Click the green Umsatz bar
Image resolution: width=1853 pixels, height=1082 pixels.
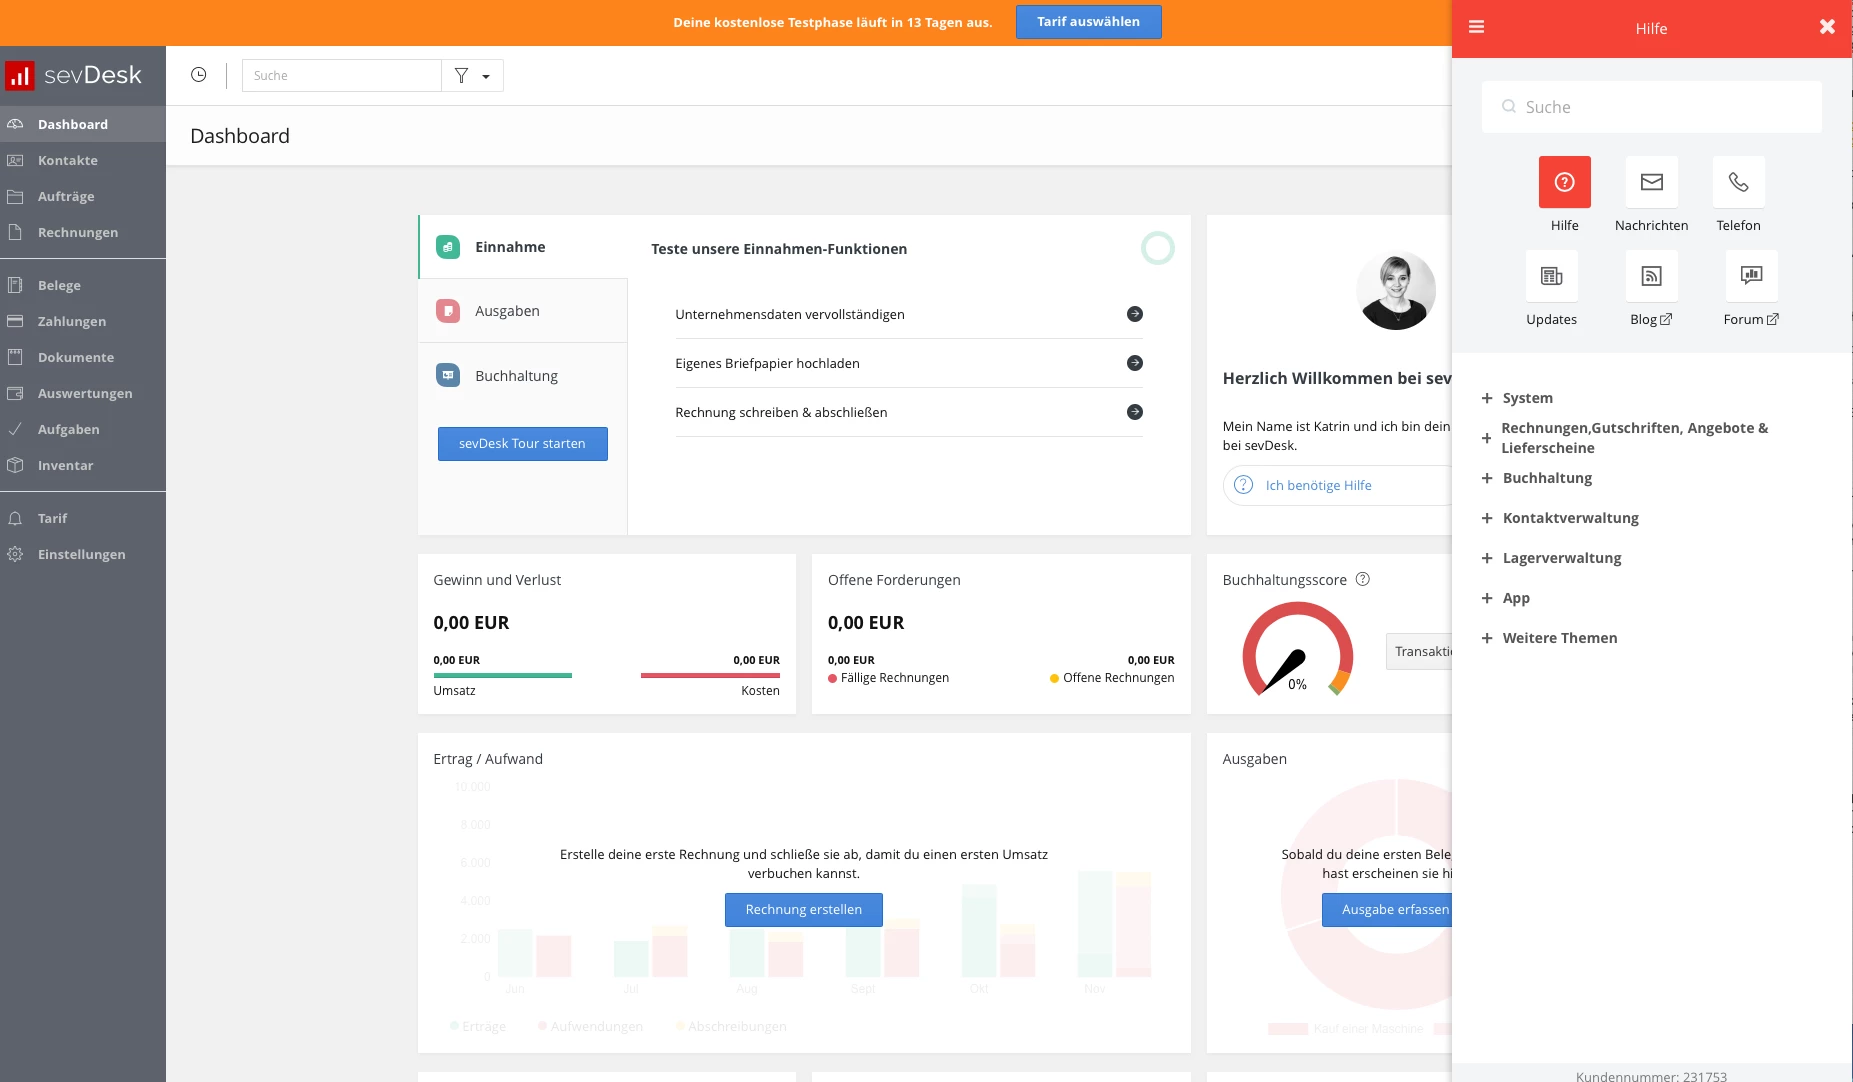502,676
